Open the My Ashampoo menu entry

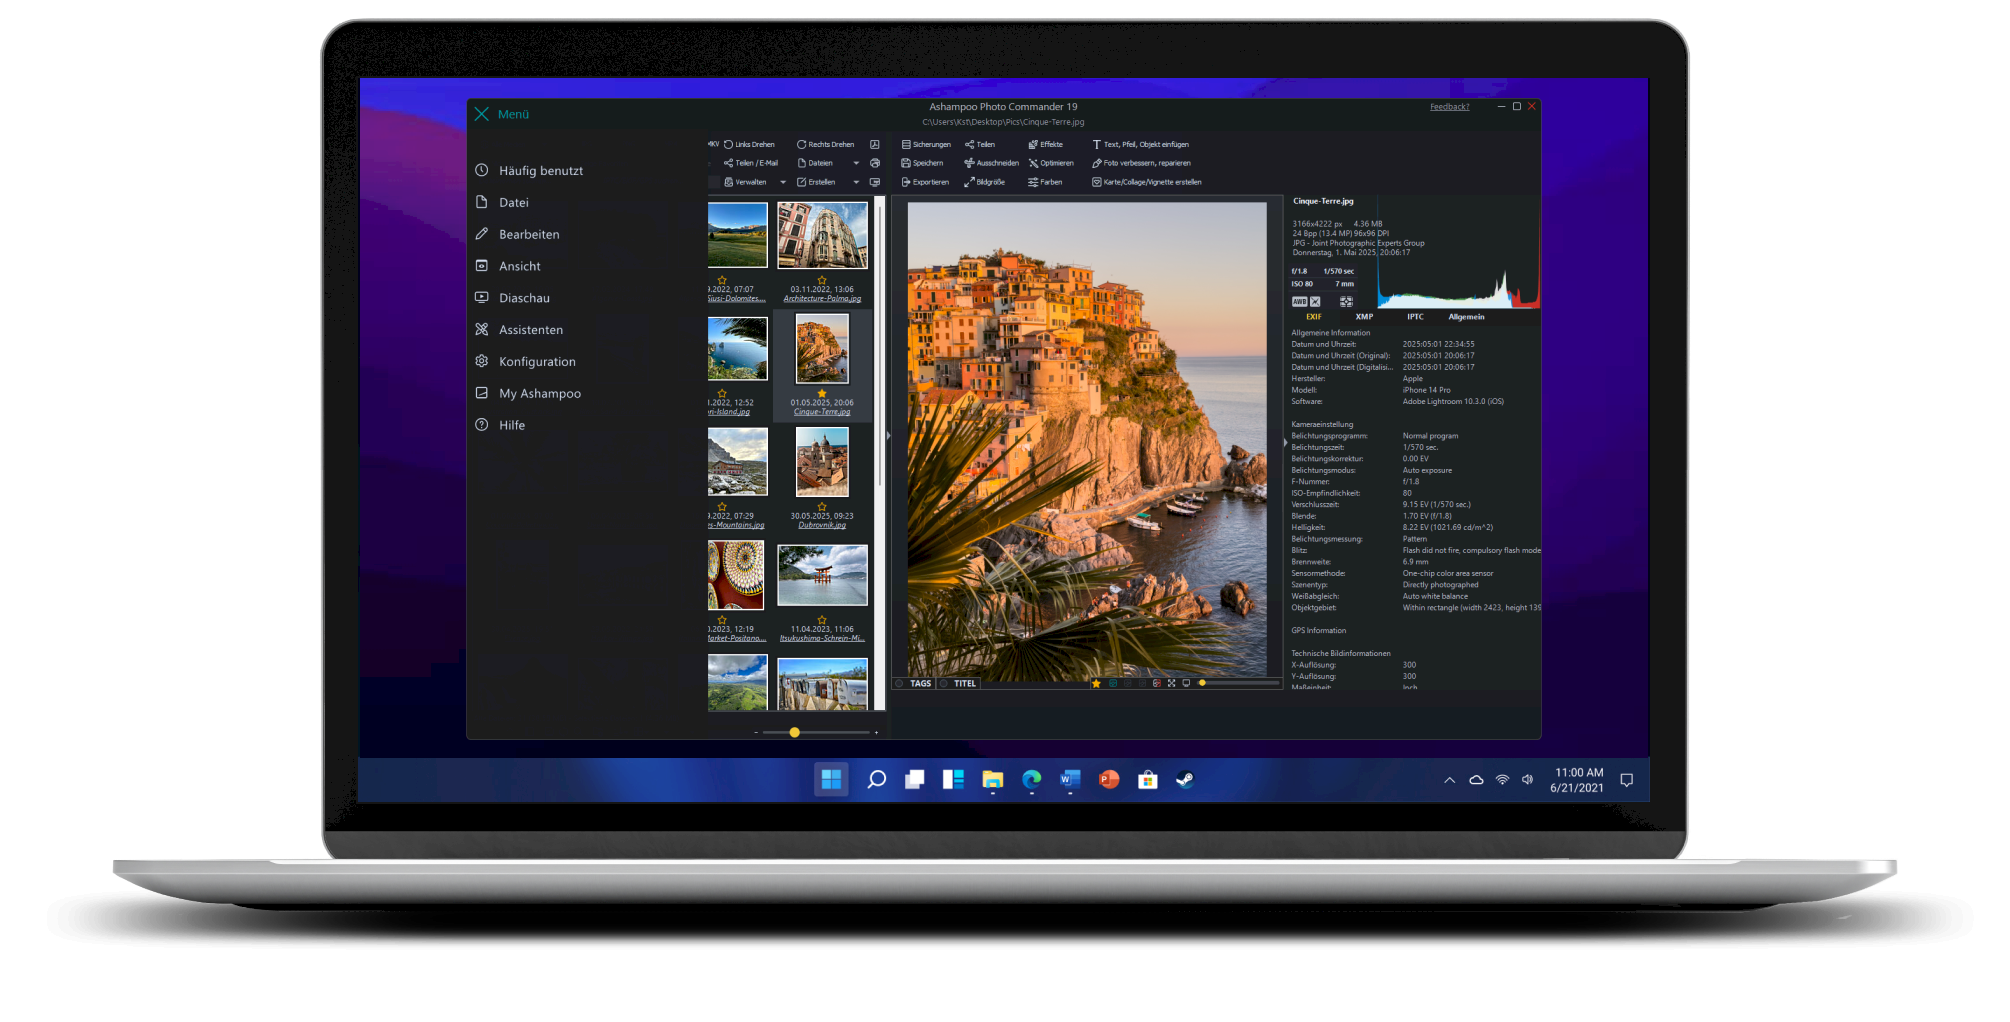[x=529, y=393]
